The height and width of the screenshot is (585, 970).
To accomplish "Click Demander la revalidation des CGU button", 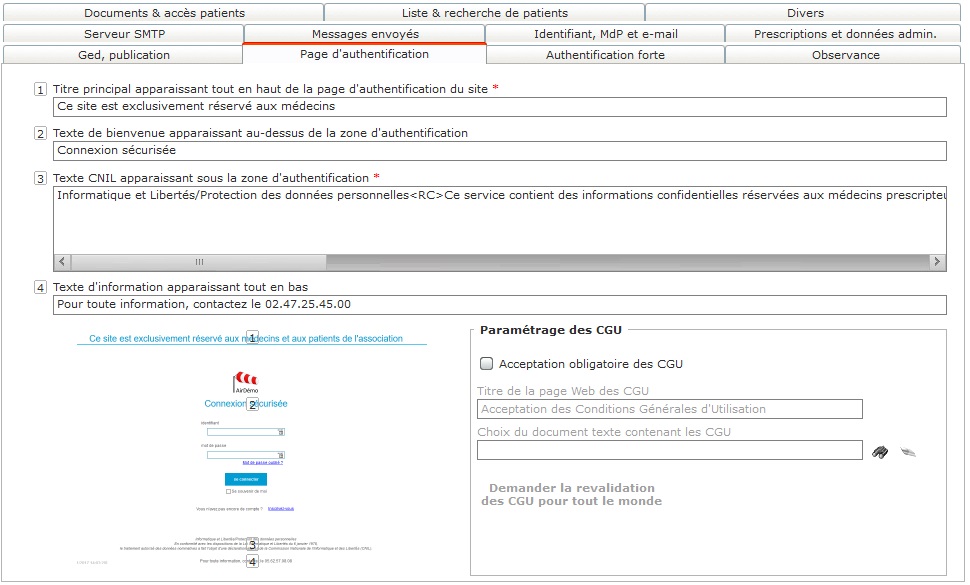I will tap(572, 494).
